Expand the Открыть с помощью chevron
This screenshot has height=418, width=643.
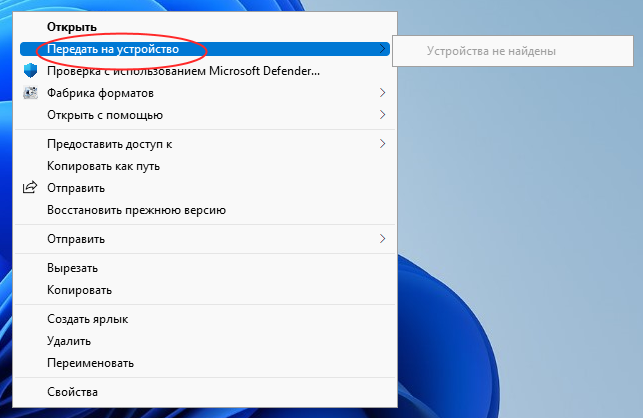(382, 114)
